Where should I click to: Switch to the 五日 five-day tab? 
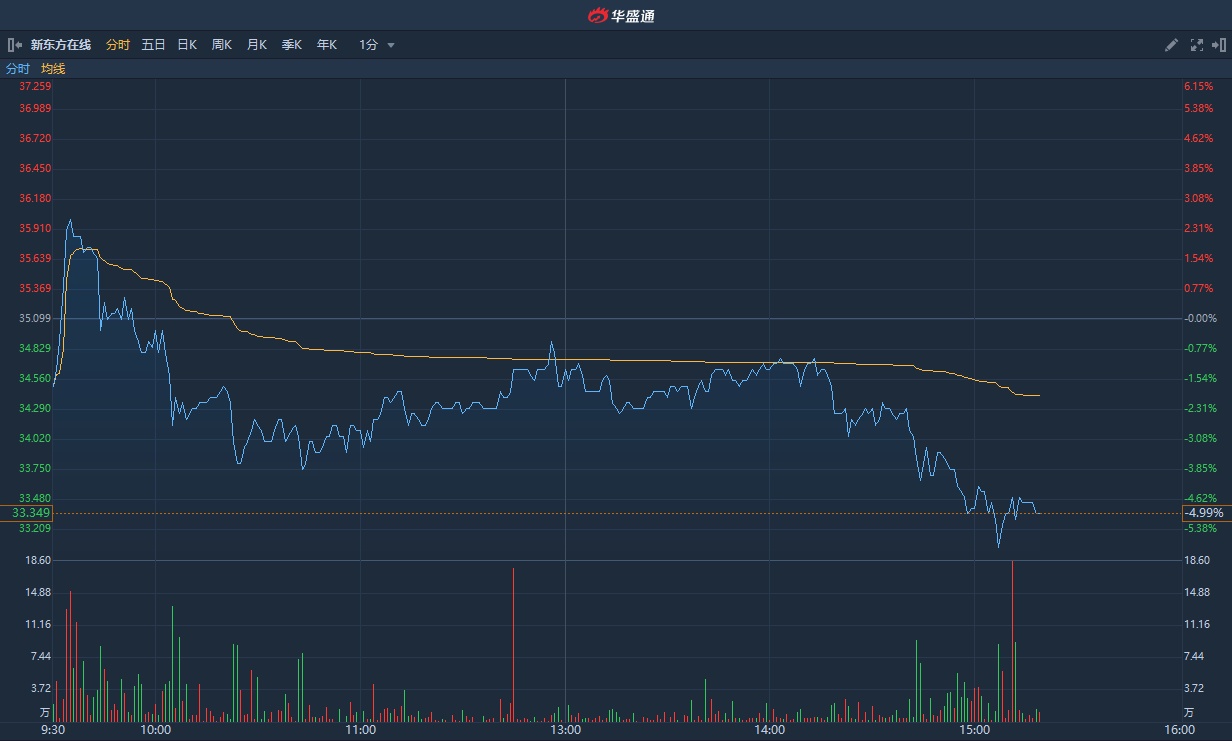pos(153,45)
